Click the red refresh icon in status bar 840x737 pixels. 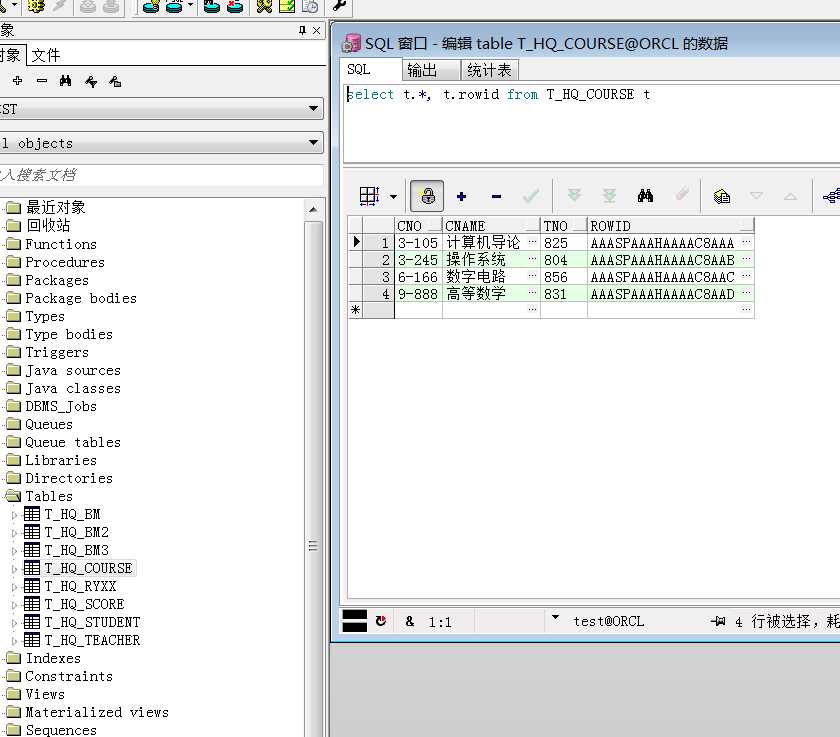pyautogui.click(x=381, y=621)
